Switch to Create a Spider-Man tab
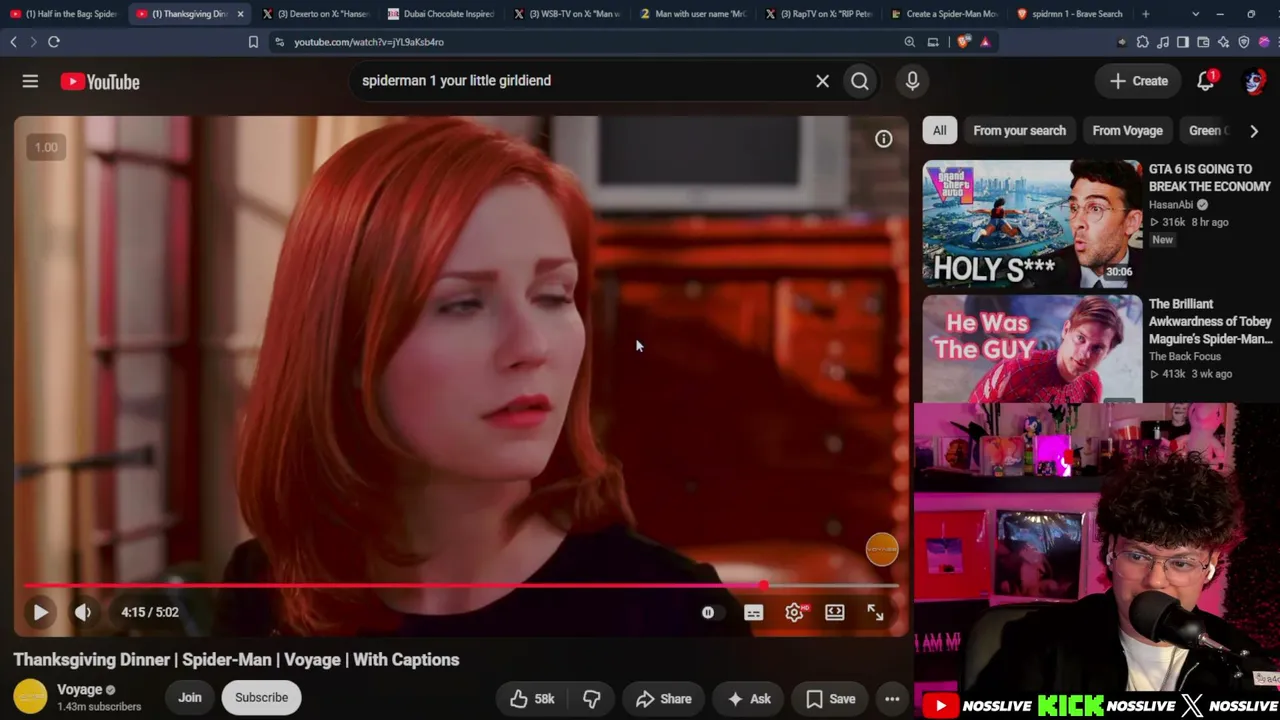Image resolution: width=1280 pixels, height=720 pixels. (x=944, y=14)
